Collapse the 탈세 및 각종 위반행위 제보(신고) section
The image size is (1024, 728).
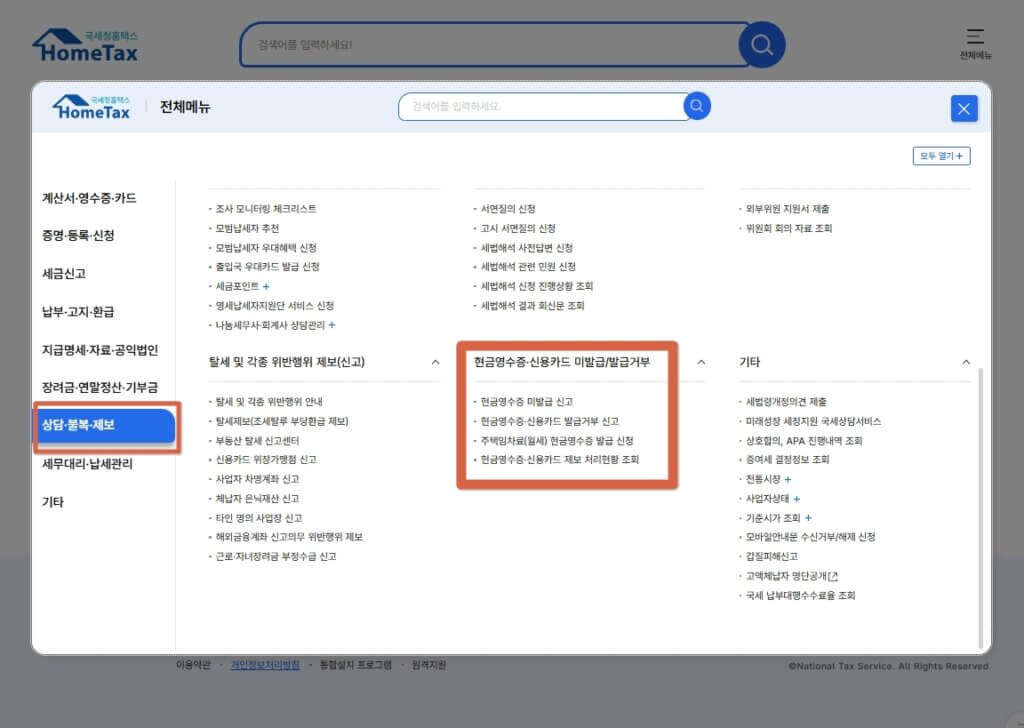pyautogui.click(x=435, y=362)
